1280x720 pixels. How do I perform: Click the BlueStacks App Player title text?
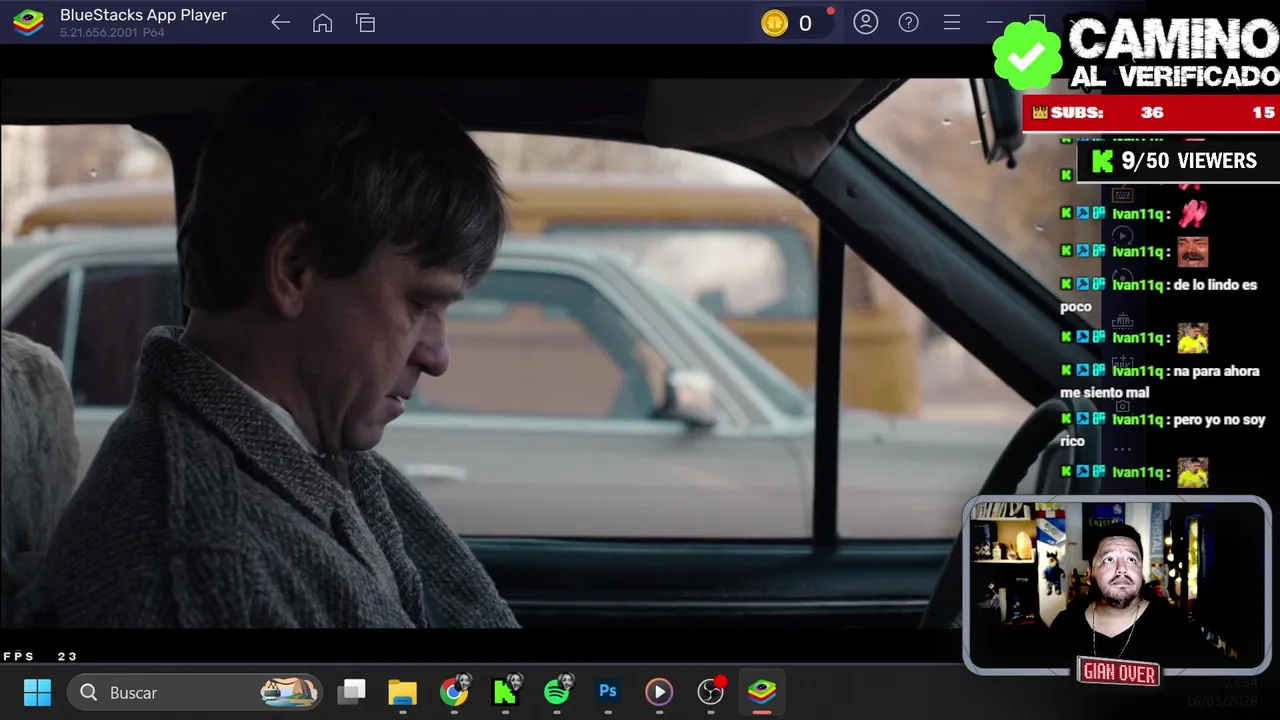[x=143, y=15]
